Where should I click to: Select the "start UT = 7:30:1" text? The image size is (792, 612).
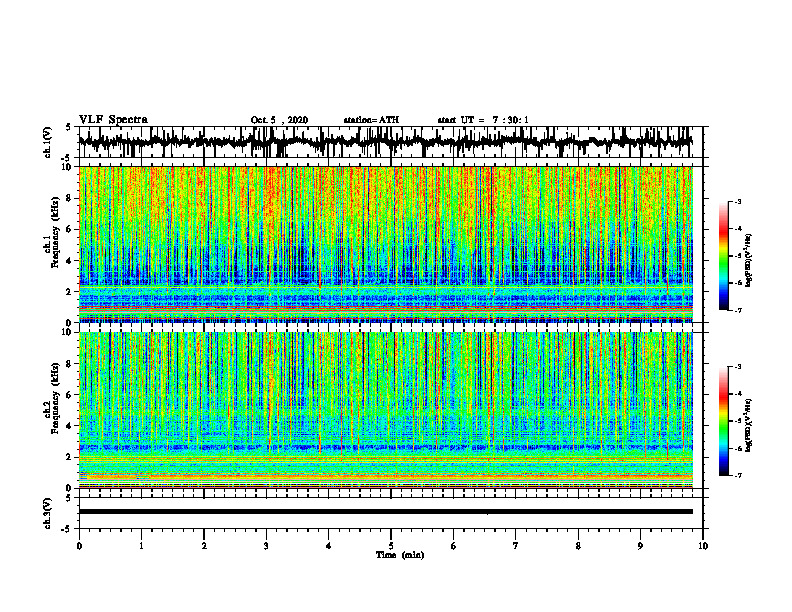pos(483,120)
